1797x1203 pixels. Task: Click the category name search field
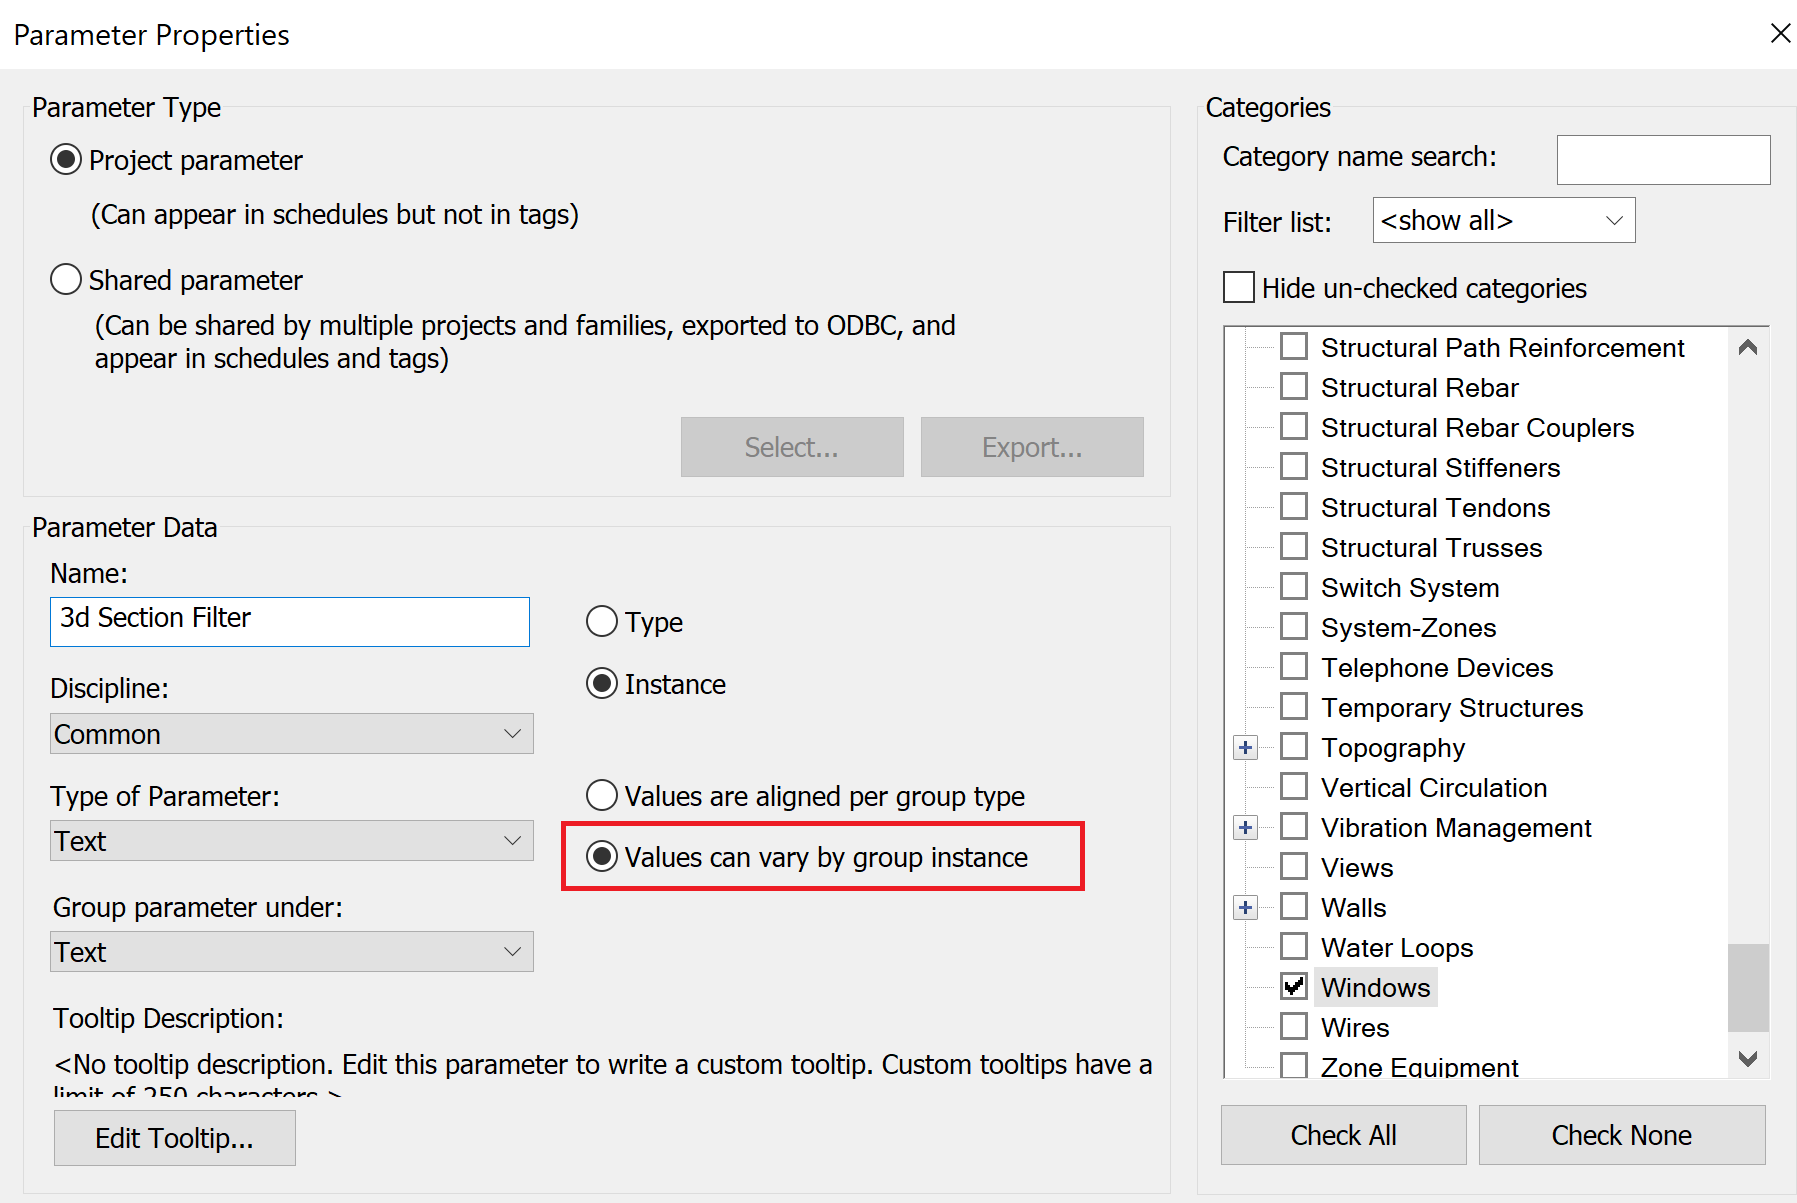pyautogui.click(x=1662, y=160)
